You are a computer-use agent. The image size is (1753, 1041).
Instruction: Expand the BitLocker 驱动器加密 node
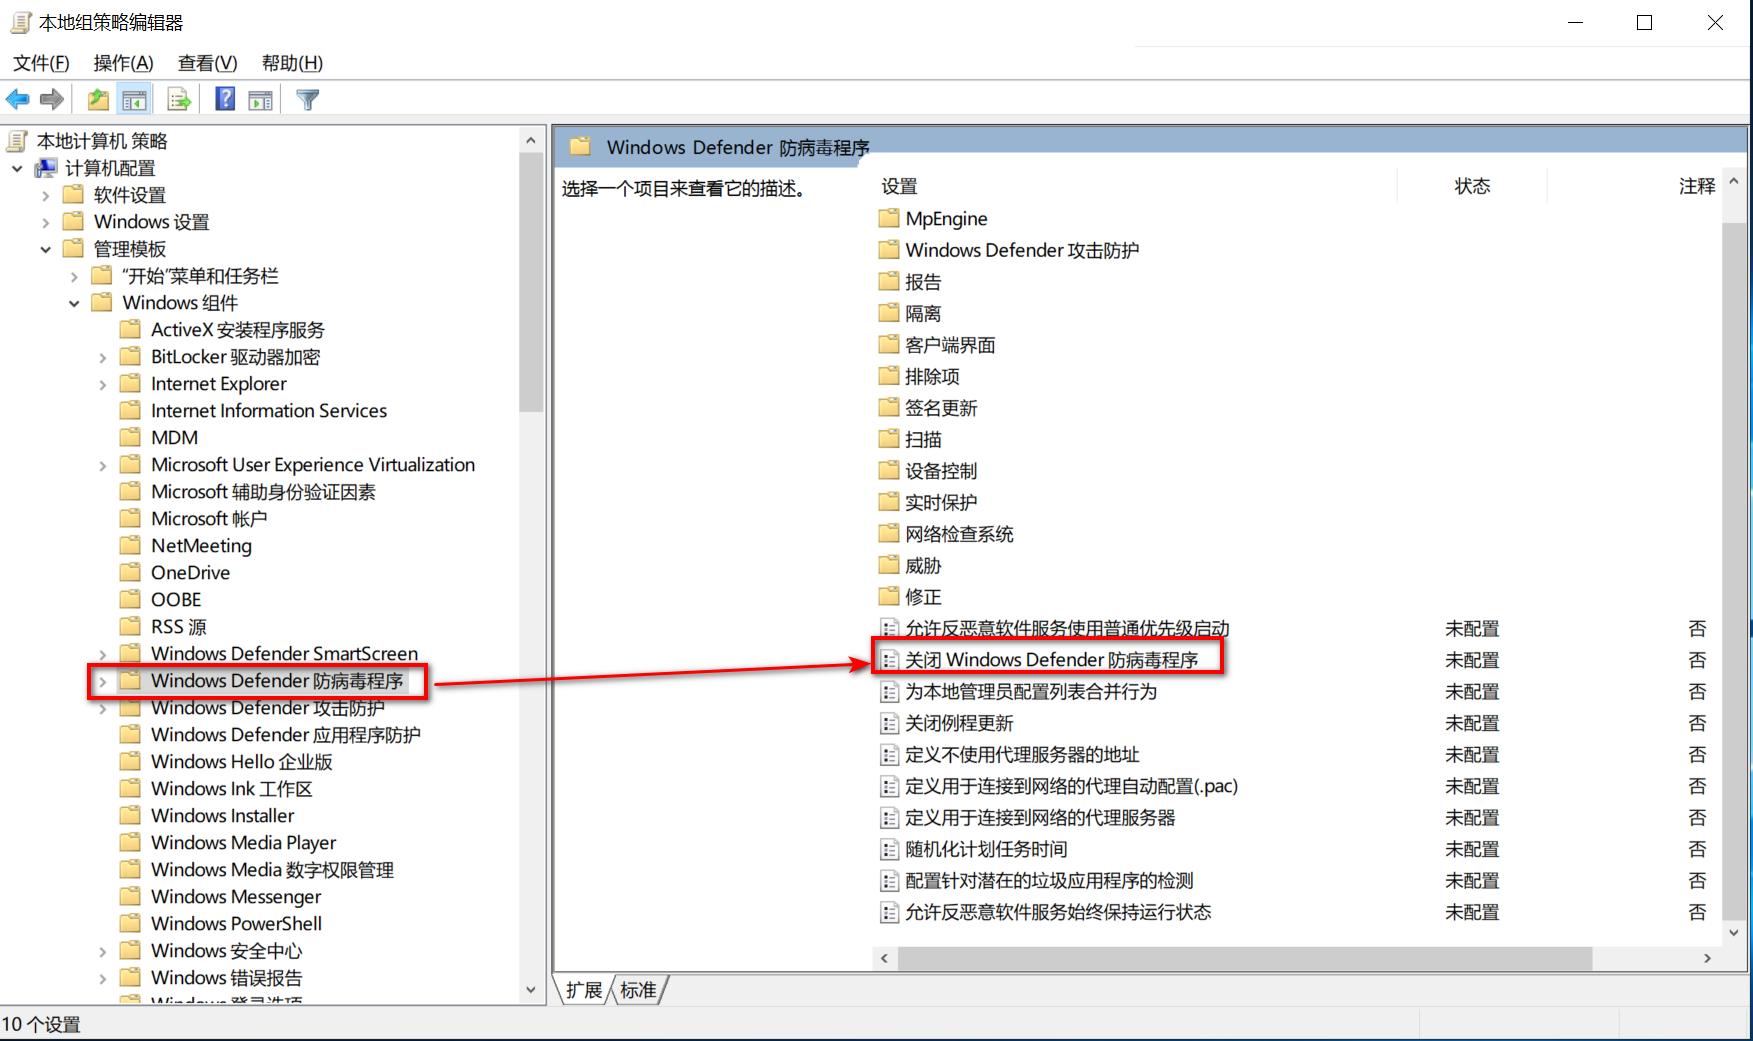[102, 357]
